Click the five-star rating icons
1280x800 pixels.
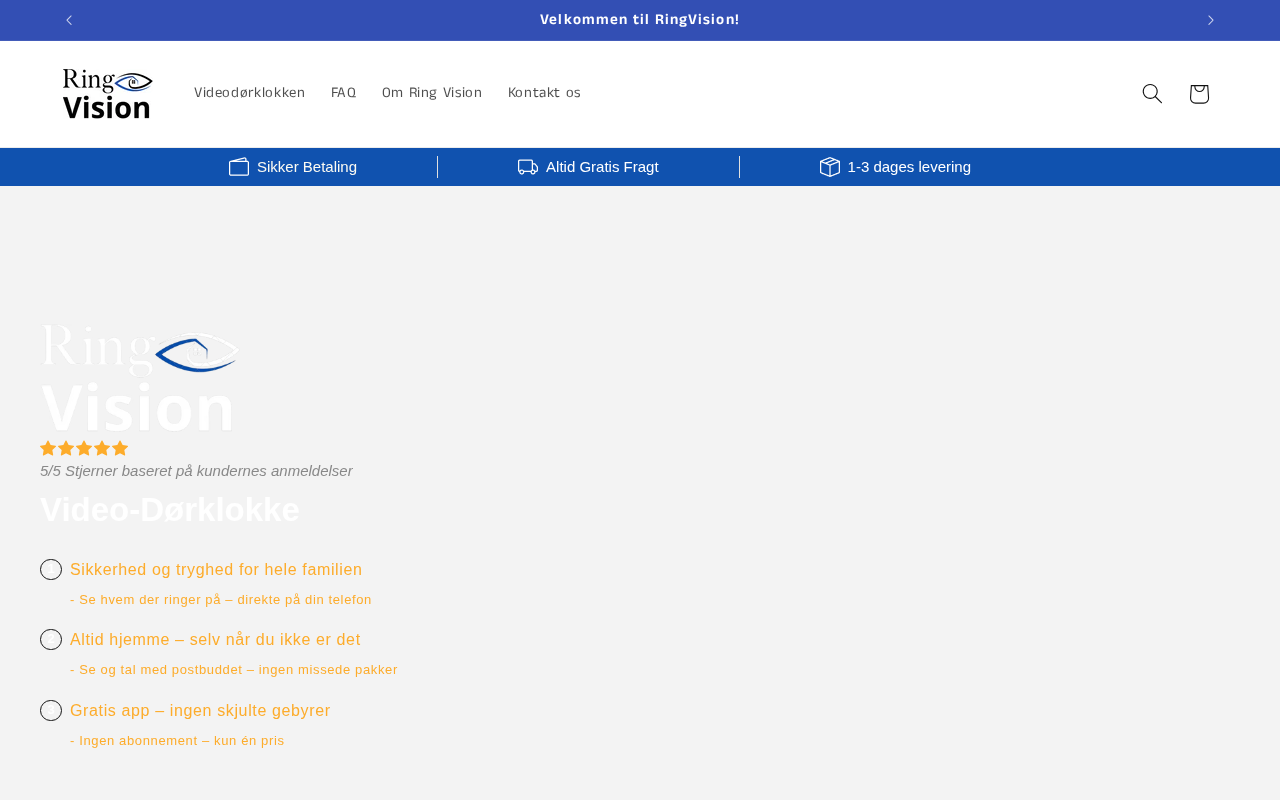(84, 448)
